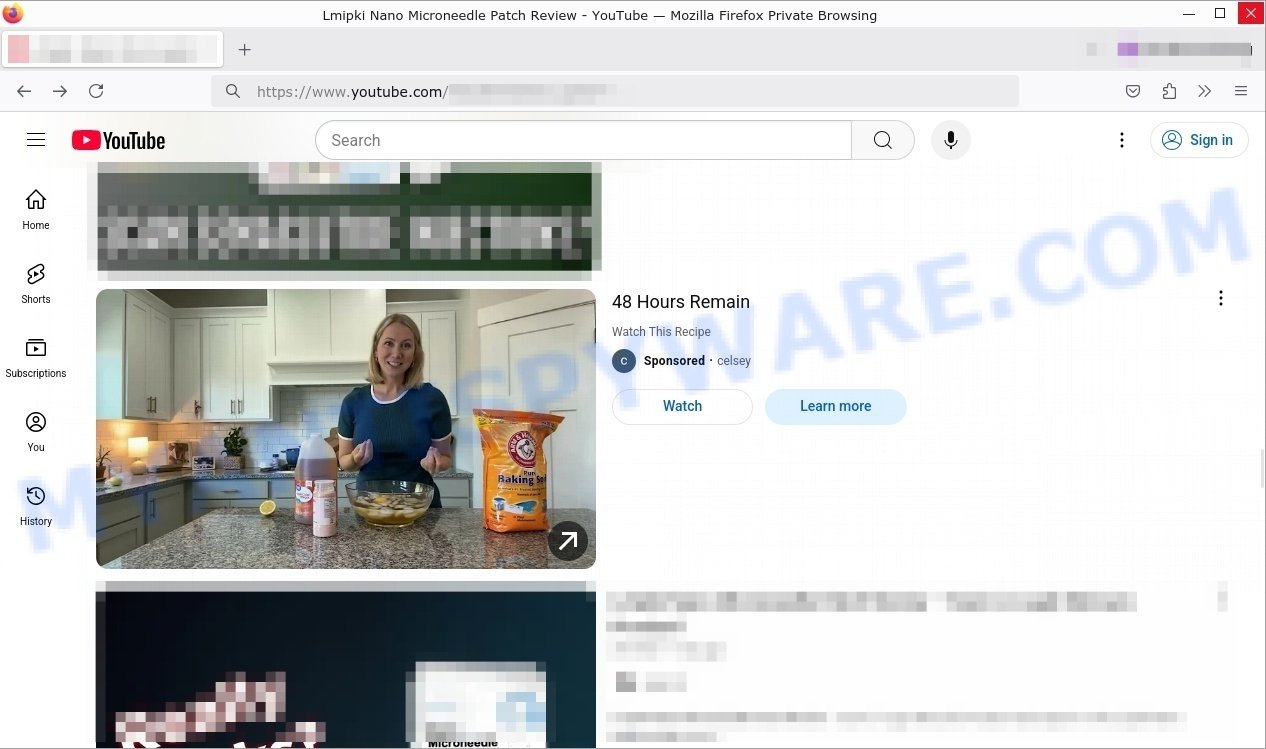
Task: Click into the YouTube search box
Action: [x=583, y=140]
